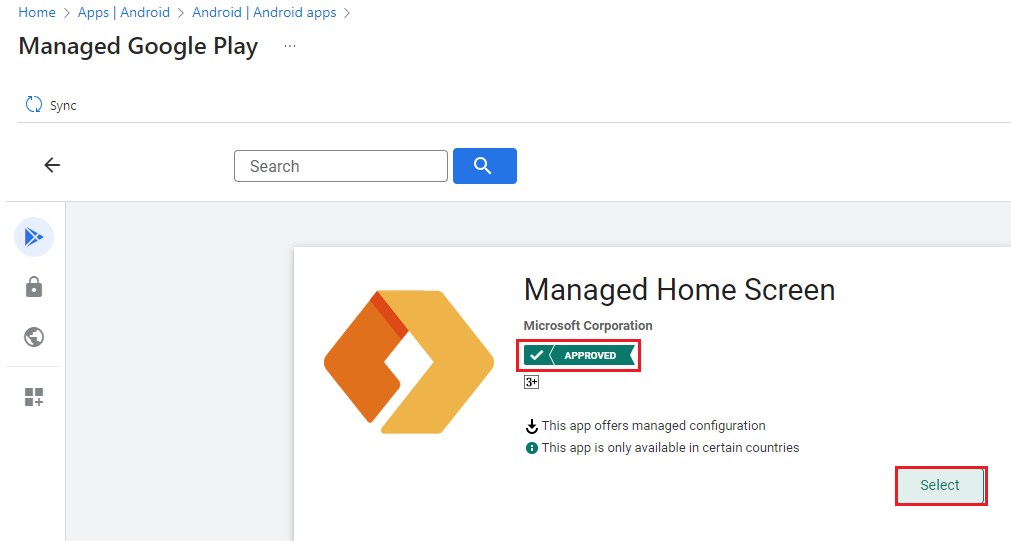The image size is (1011, 541).
Task: Click the Managed Home Screen app logo
Action: (x=408, y=362)
